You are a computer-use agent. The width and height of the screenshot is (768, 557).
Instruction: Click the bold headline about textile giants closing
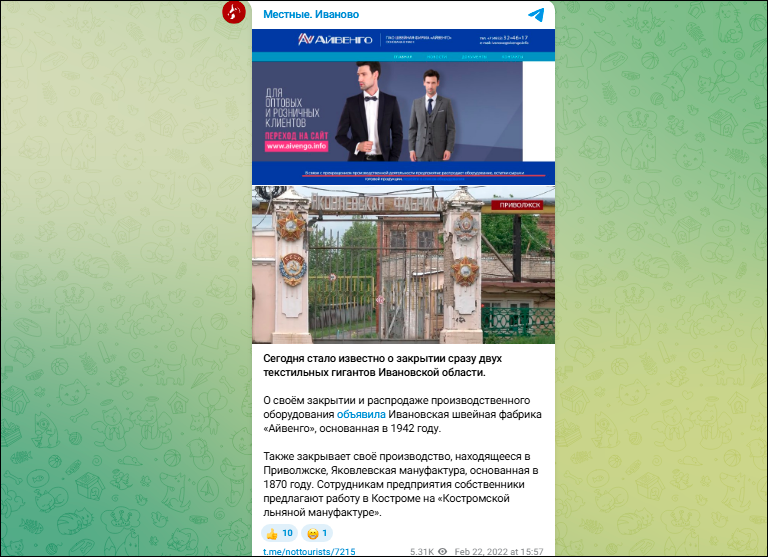pyautogui.click(x=374, y=365)
